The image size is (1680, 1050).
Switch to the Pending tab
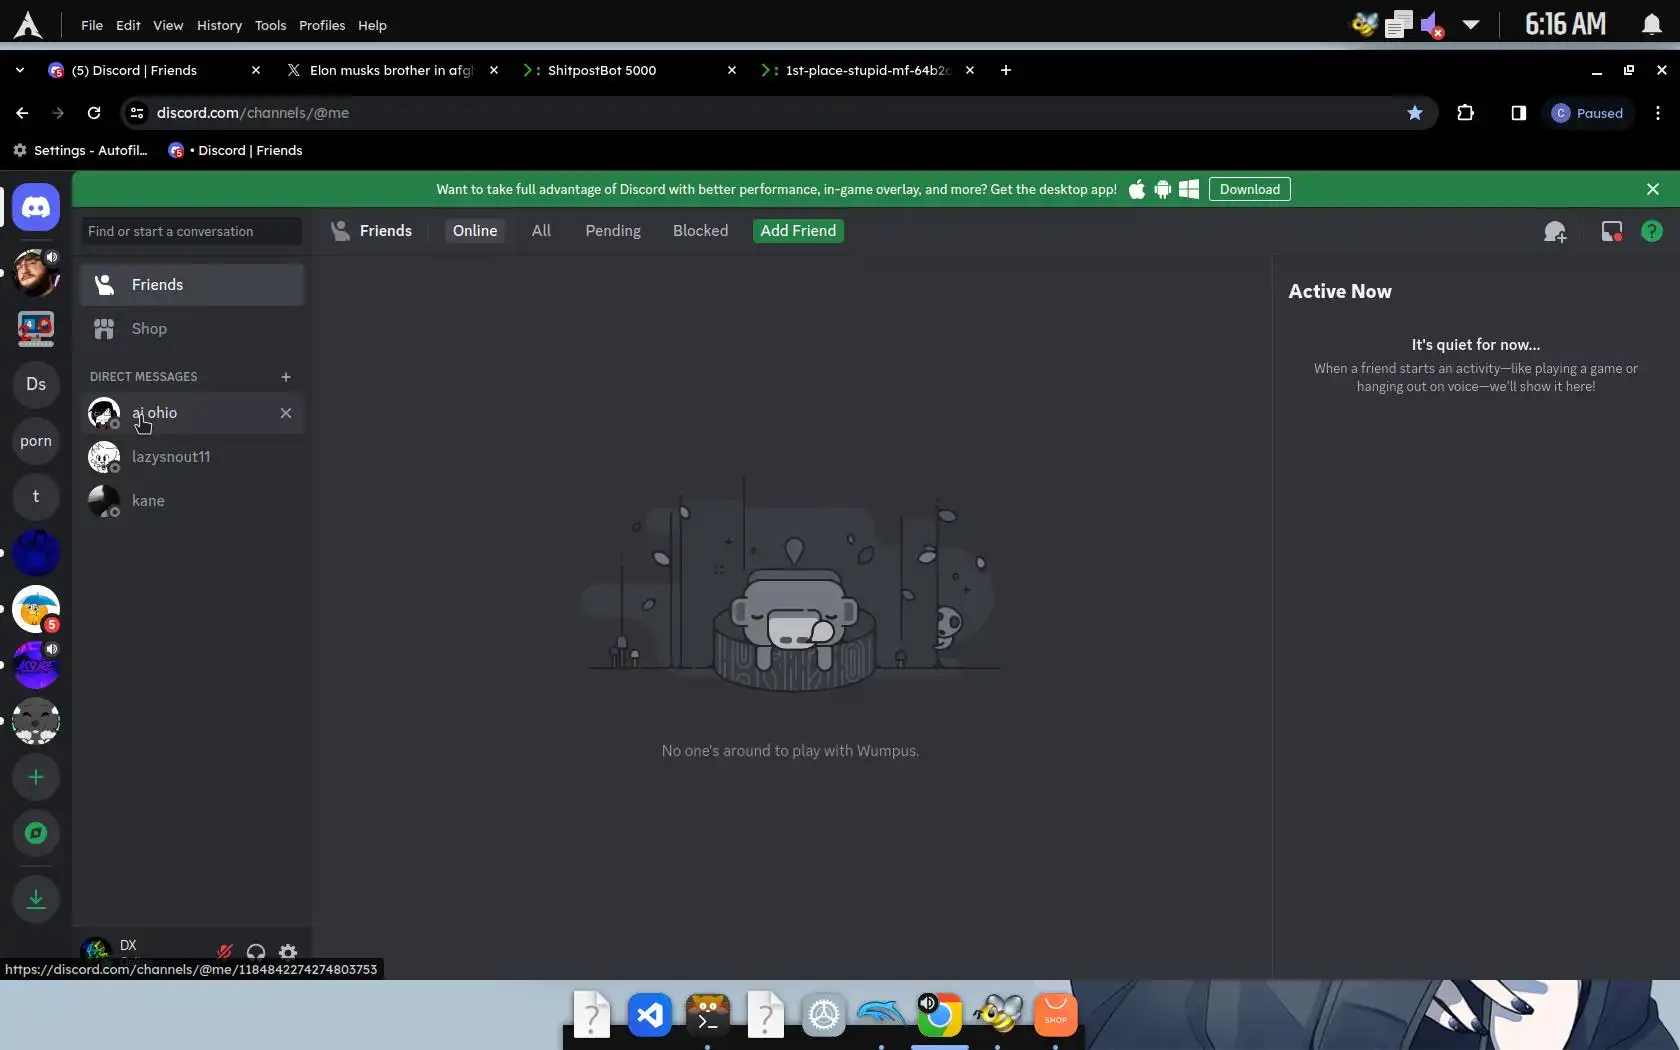click(x=613, y=231)
